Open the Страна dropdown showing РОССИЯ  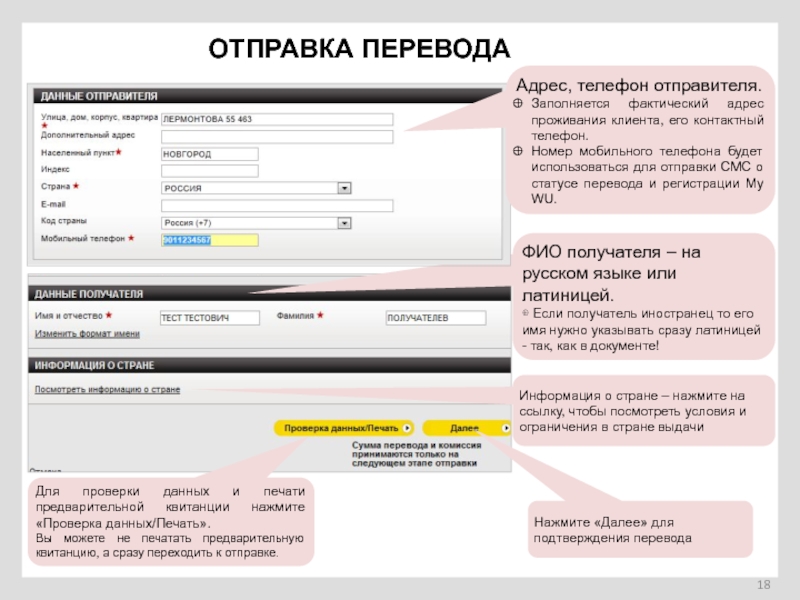click(x=256, y=188)
